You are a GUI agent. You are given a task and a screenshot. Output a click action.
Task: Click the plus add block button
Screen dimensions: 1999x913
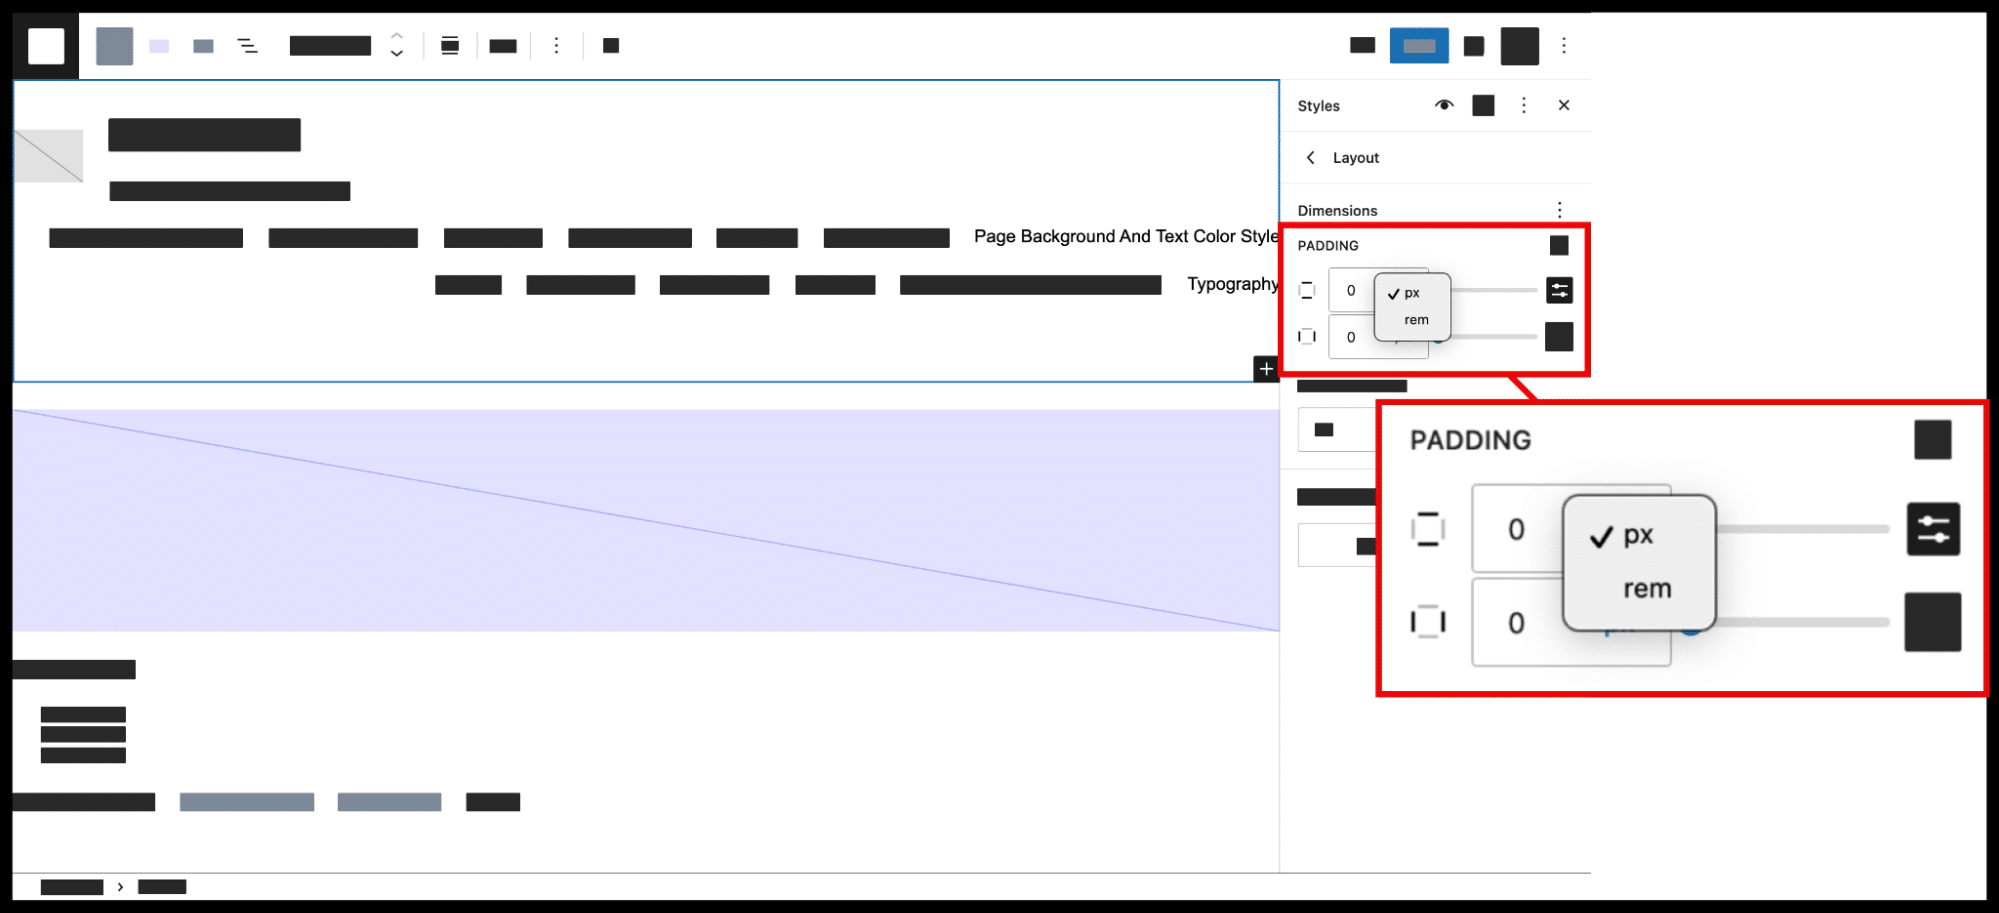pyautogui.click(x=1266, y=369)
